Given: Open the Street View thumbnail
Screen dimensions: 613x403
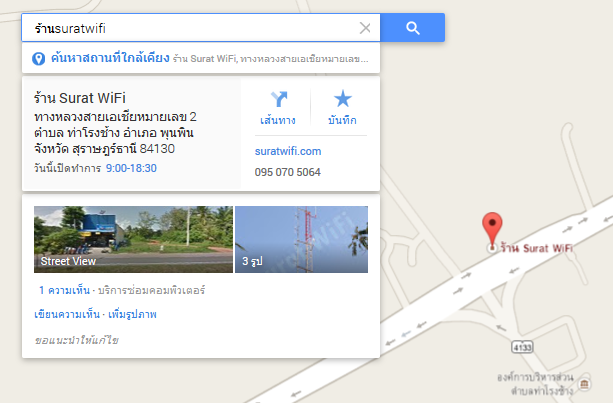Looking at the screenshot, I should 133,239.
